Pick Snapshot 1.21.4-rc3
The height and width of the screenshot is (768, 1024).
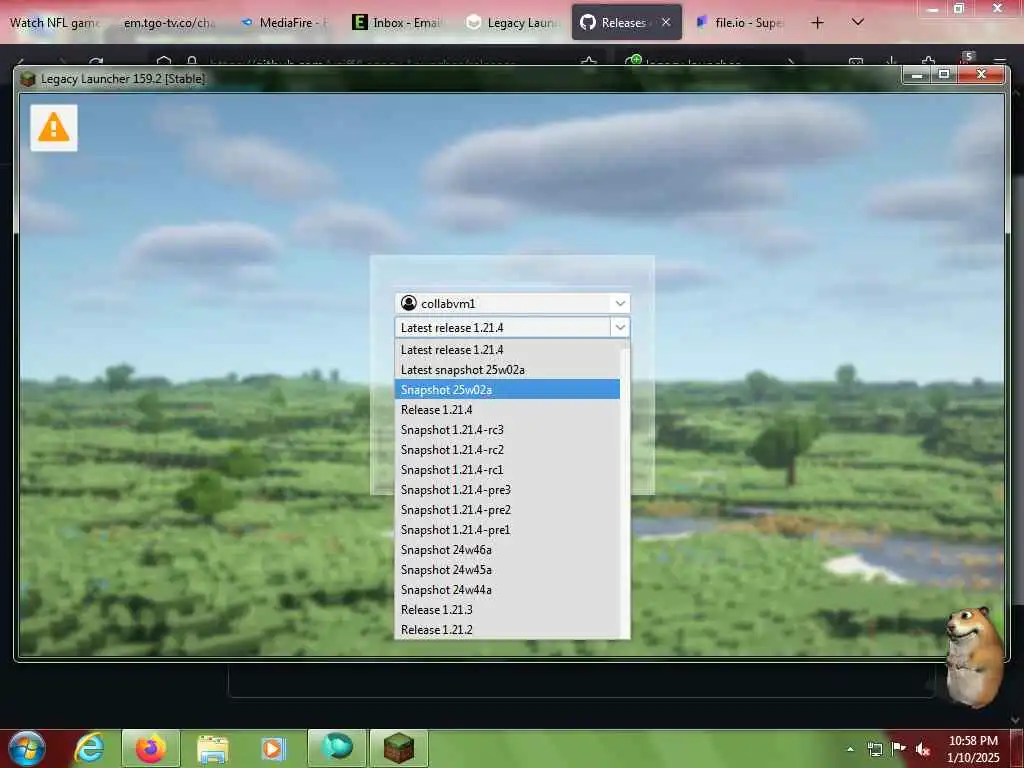click(x=507, y=430)
